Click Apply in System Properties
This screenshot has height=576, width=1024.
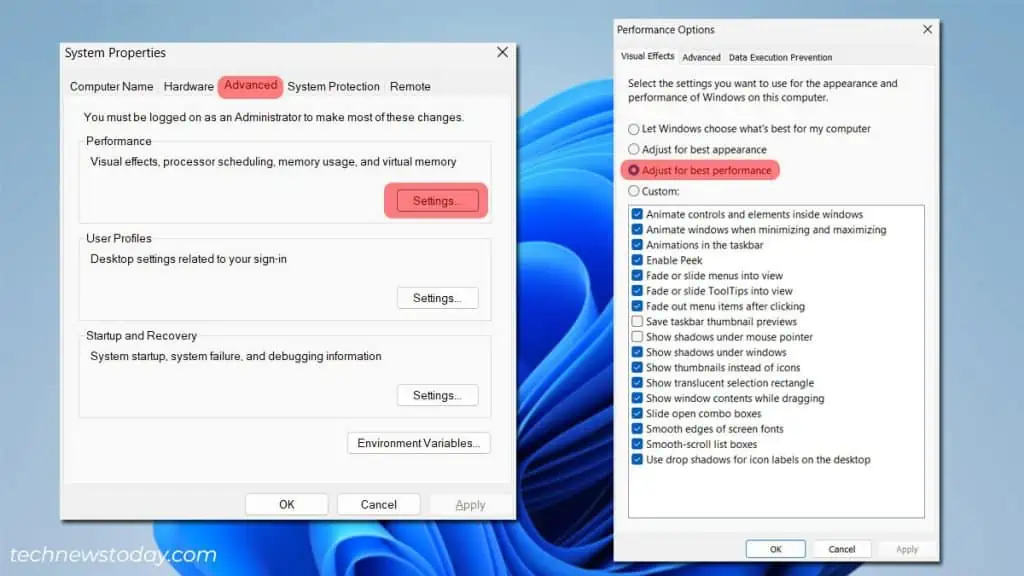[470, 504]
